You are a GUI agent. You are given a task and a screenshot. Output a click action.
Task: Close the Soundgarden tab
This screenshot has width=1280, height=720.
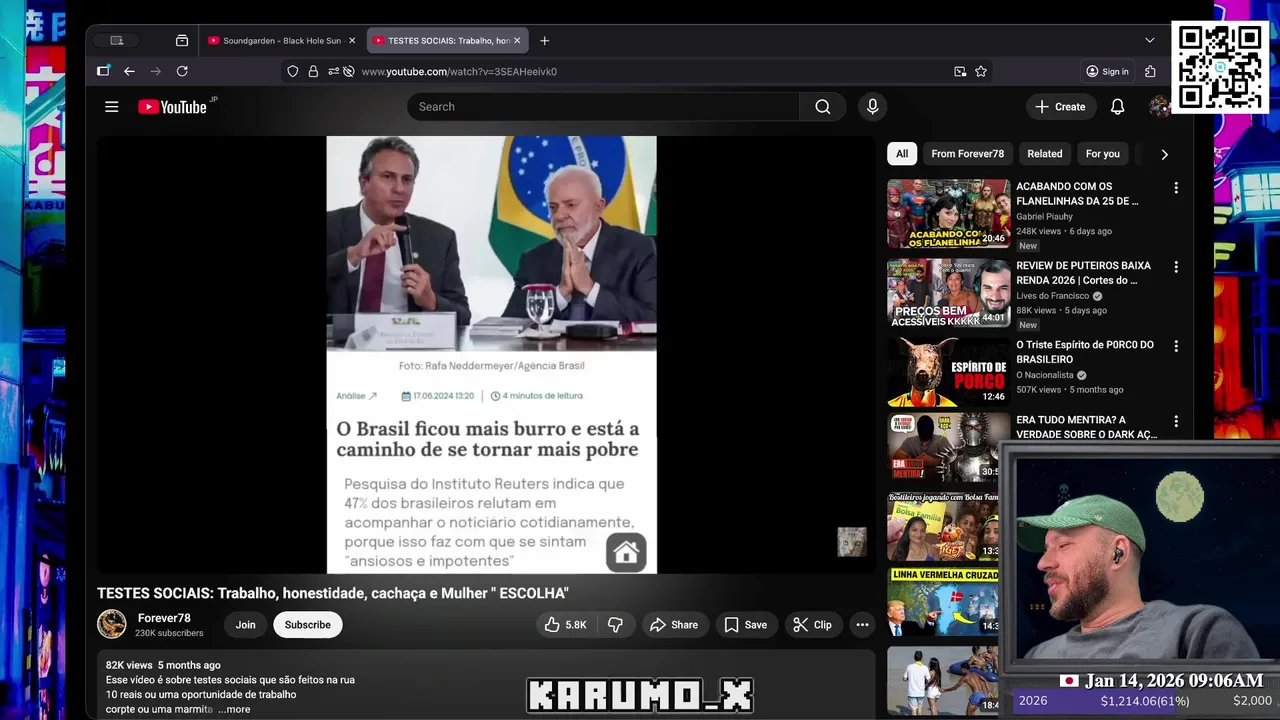tap(352, 41)
